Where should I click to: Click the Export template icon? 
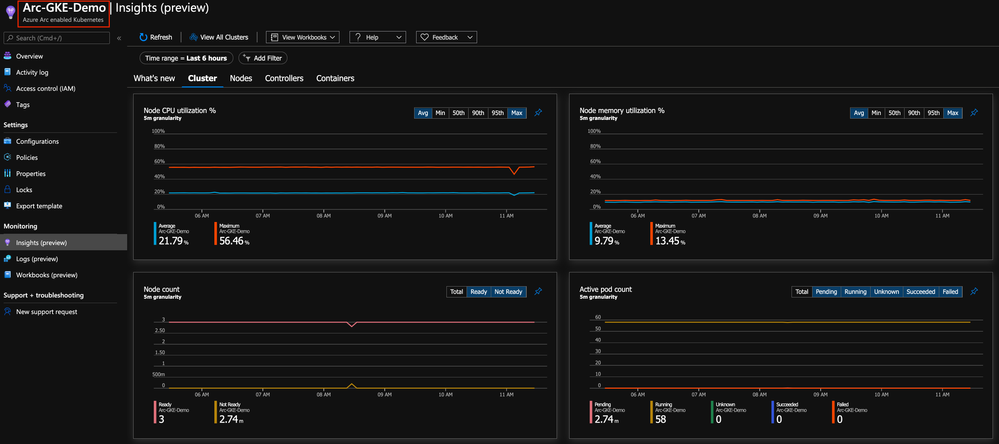click(8, 206)
